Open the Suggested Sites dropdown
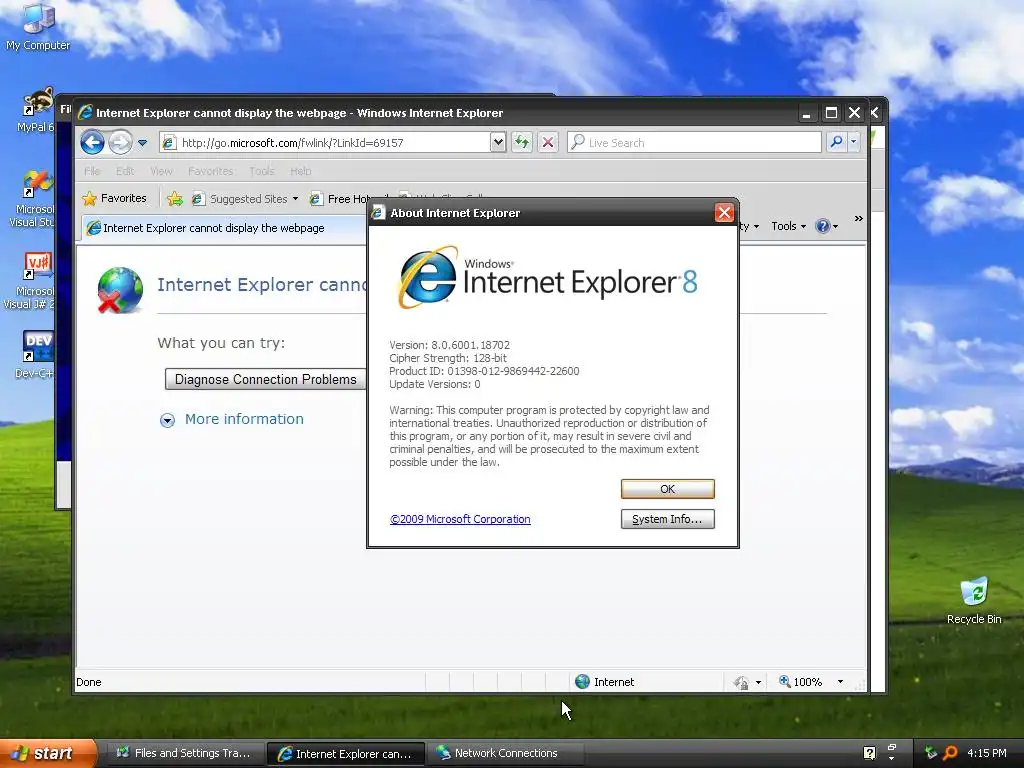1024x768 pixels. pos(295,199)
